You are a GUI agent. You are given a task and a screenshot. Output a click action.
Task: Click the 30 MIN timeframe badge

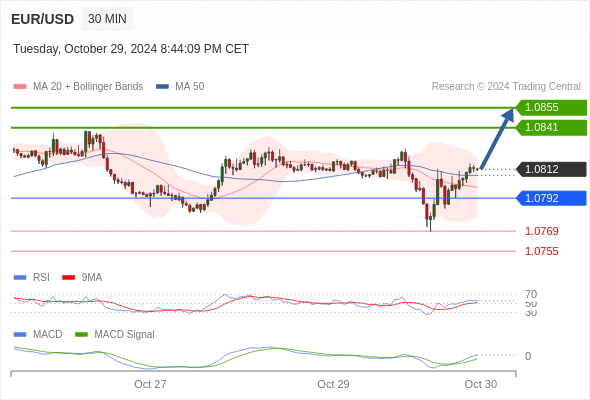pos(107,19)
